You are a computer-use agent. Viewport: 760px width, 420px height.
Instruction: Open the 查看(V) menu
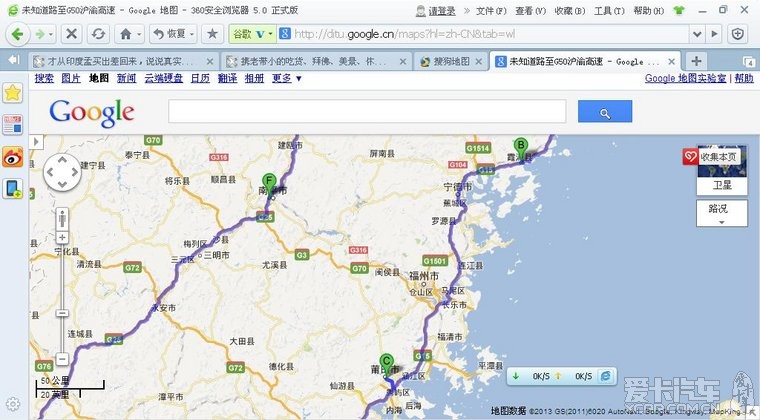pos(531,10)
